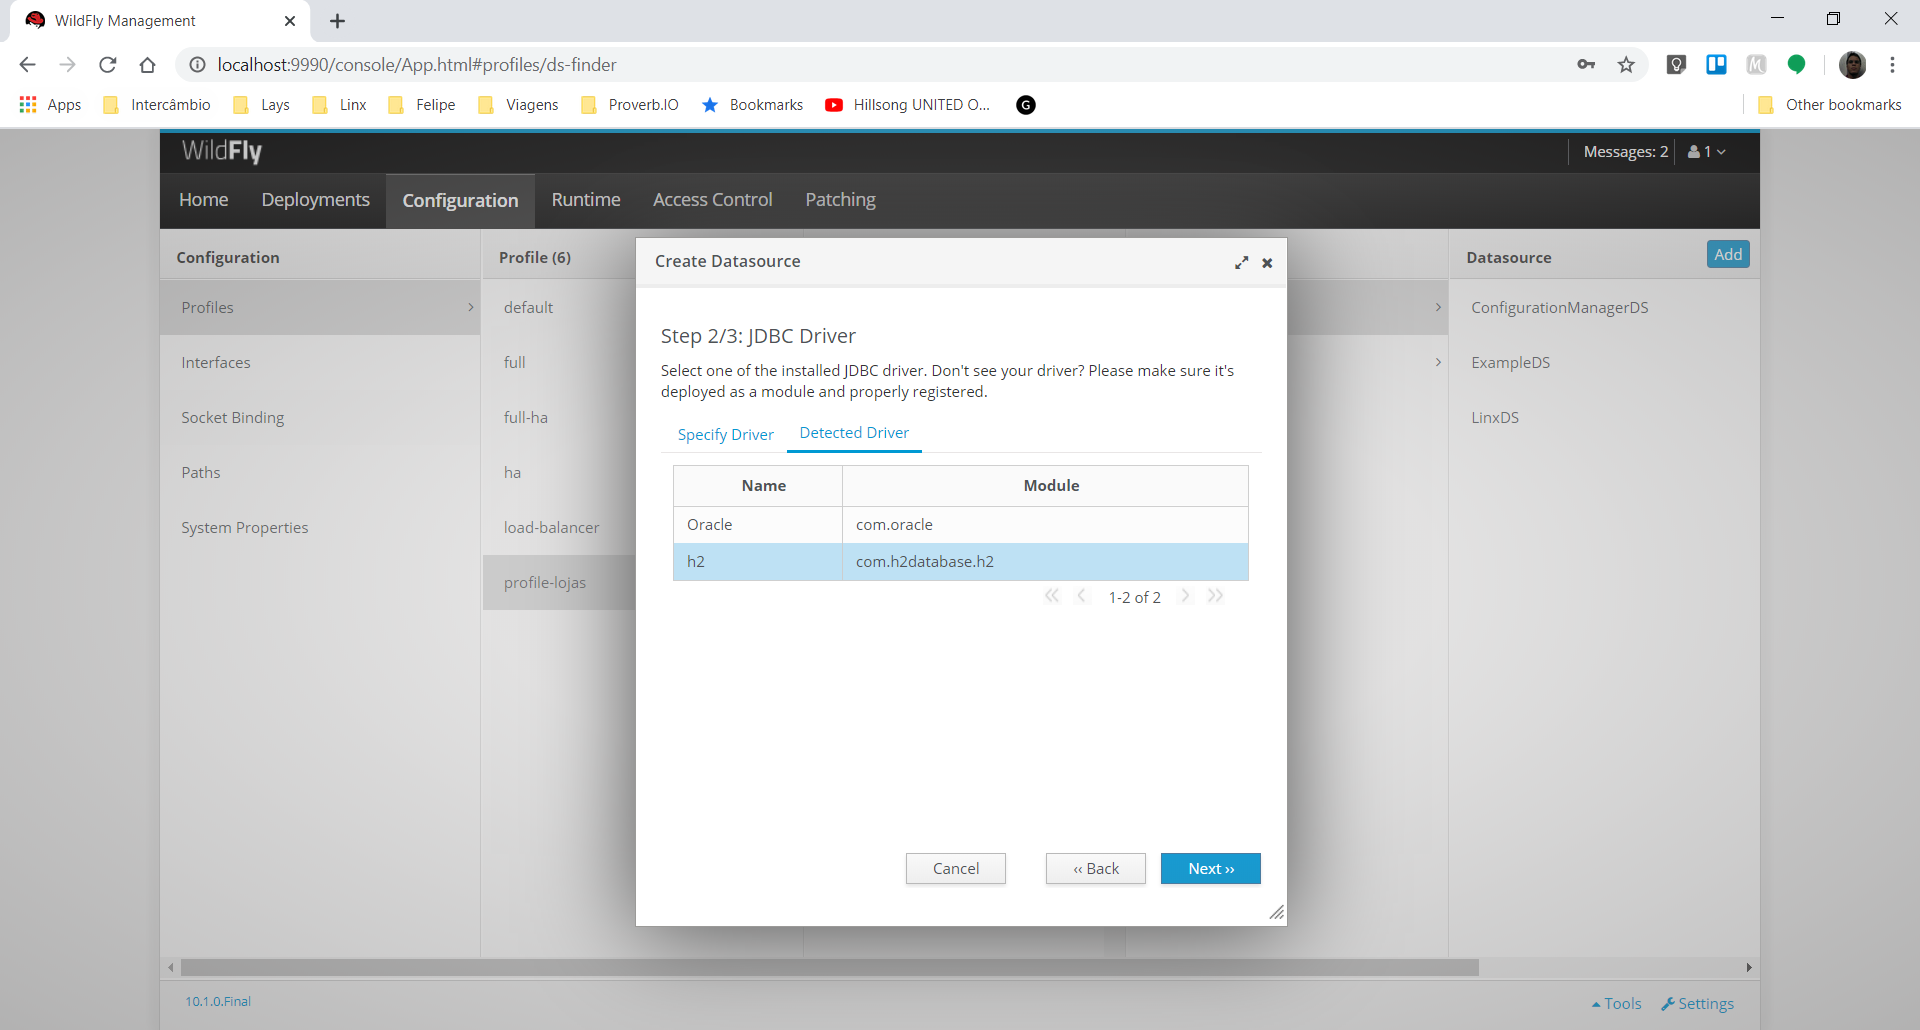Image resolution: width=1920 pixels, height=1030 pixels.
Task: Click the scrollbar right arrow
Action: pyautogui.click(x=1749, y=968)
